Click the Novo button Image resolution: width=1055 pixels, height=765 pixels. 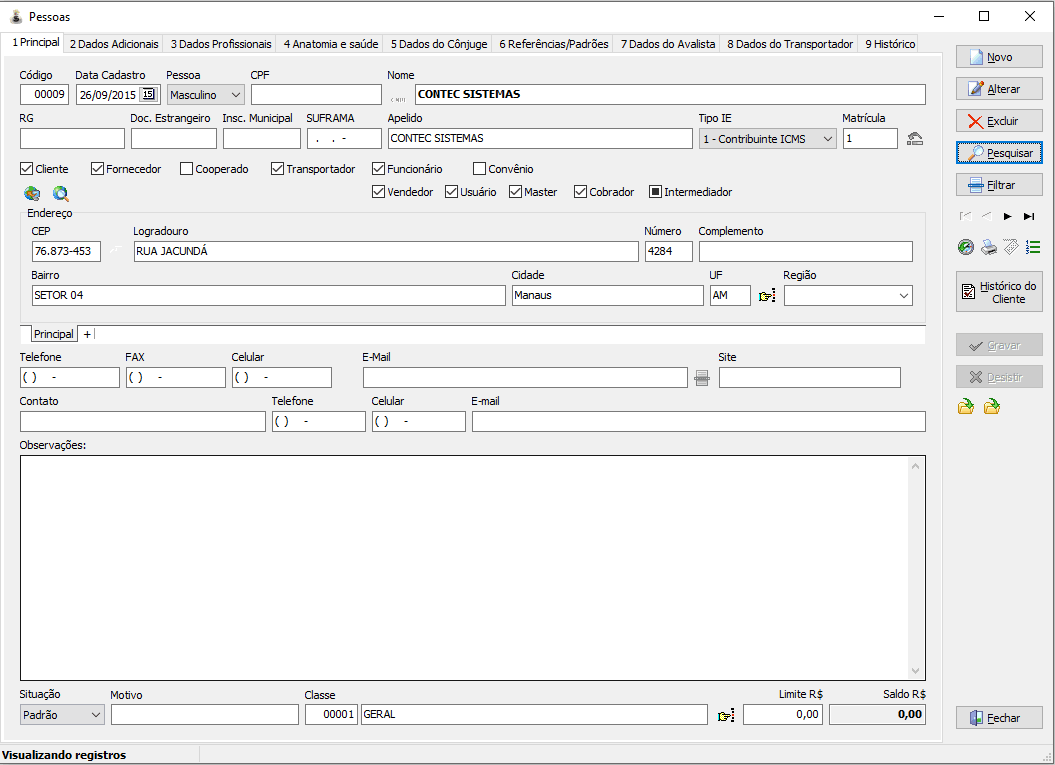(x=999, y=57)
